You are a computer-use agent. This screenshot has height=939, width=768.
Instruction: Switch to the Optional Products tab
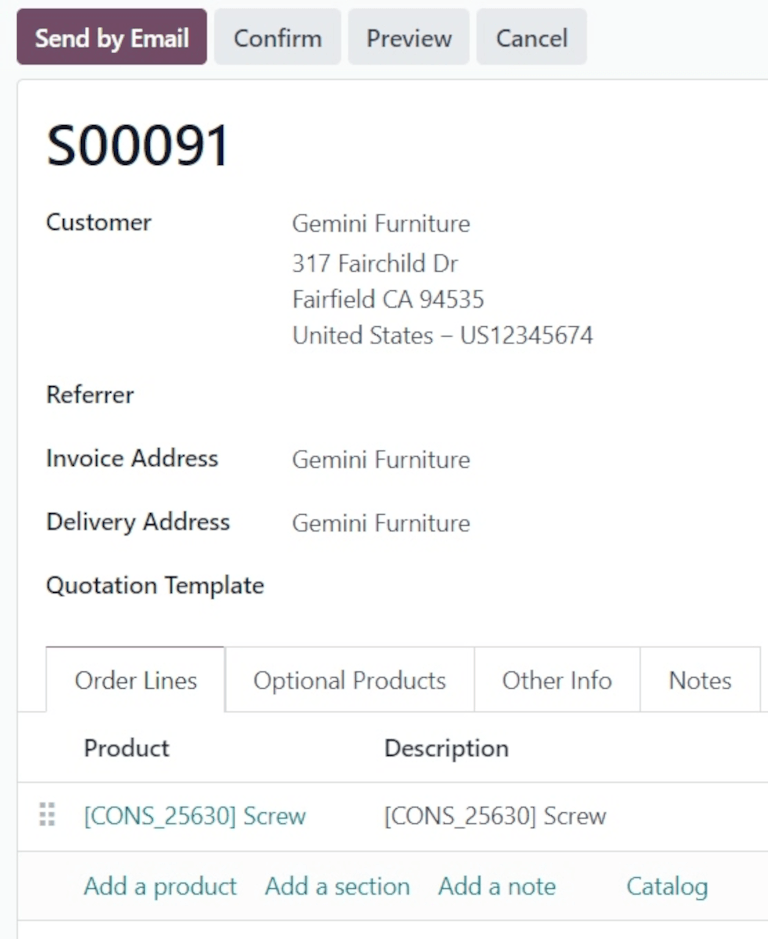[349, 680]
